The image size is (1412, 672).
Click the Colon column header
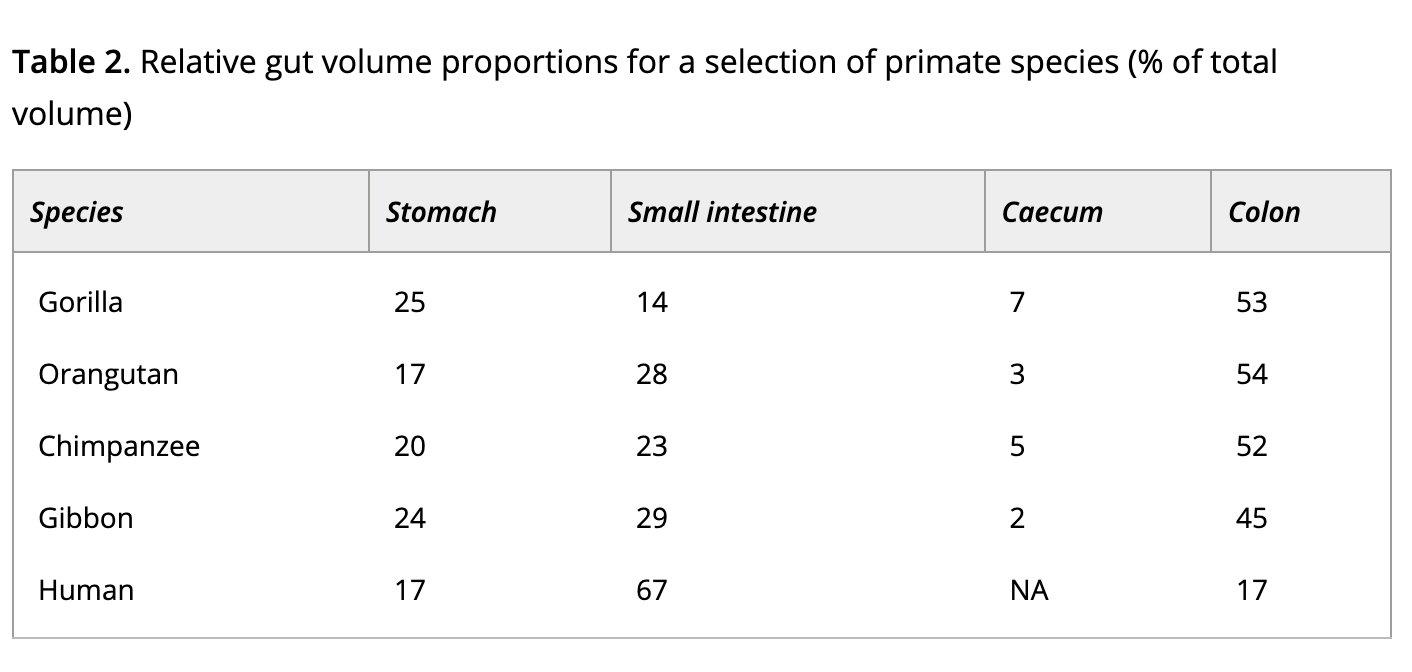tap(1264, 212)
